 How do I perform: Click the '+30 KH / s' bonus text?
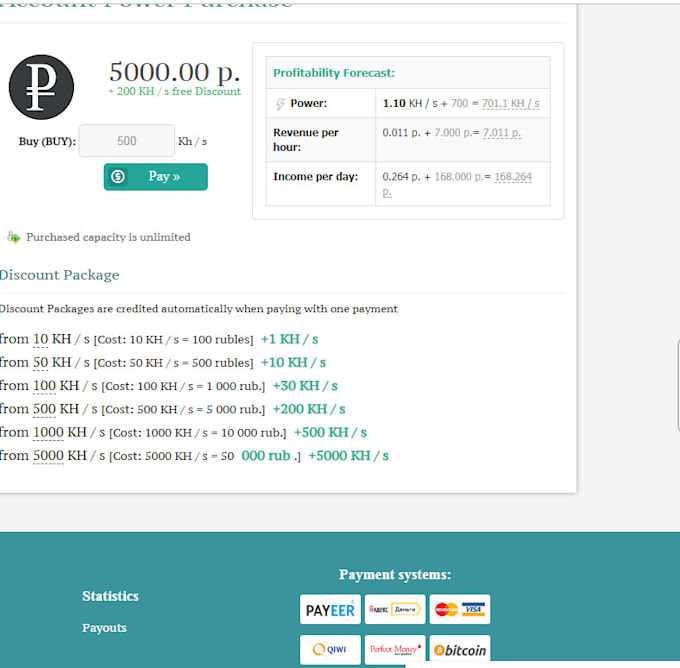click(x=305, y=386)
